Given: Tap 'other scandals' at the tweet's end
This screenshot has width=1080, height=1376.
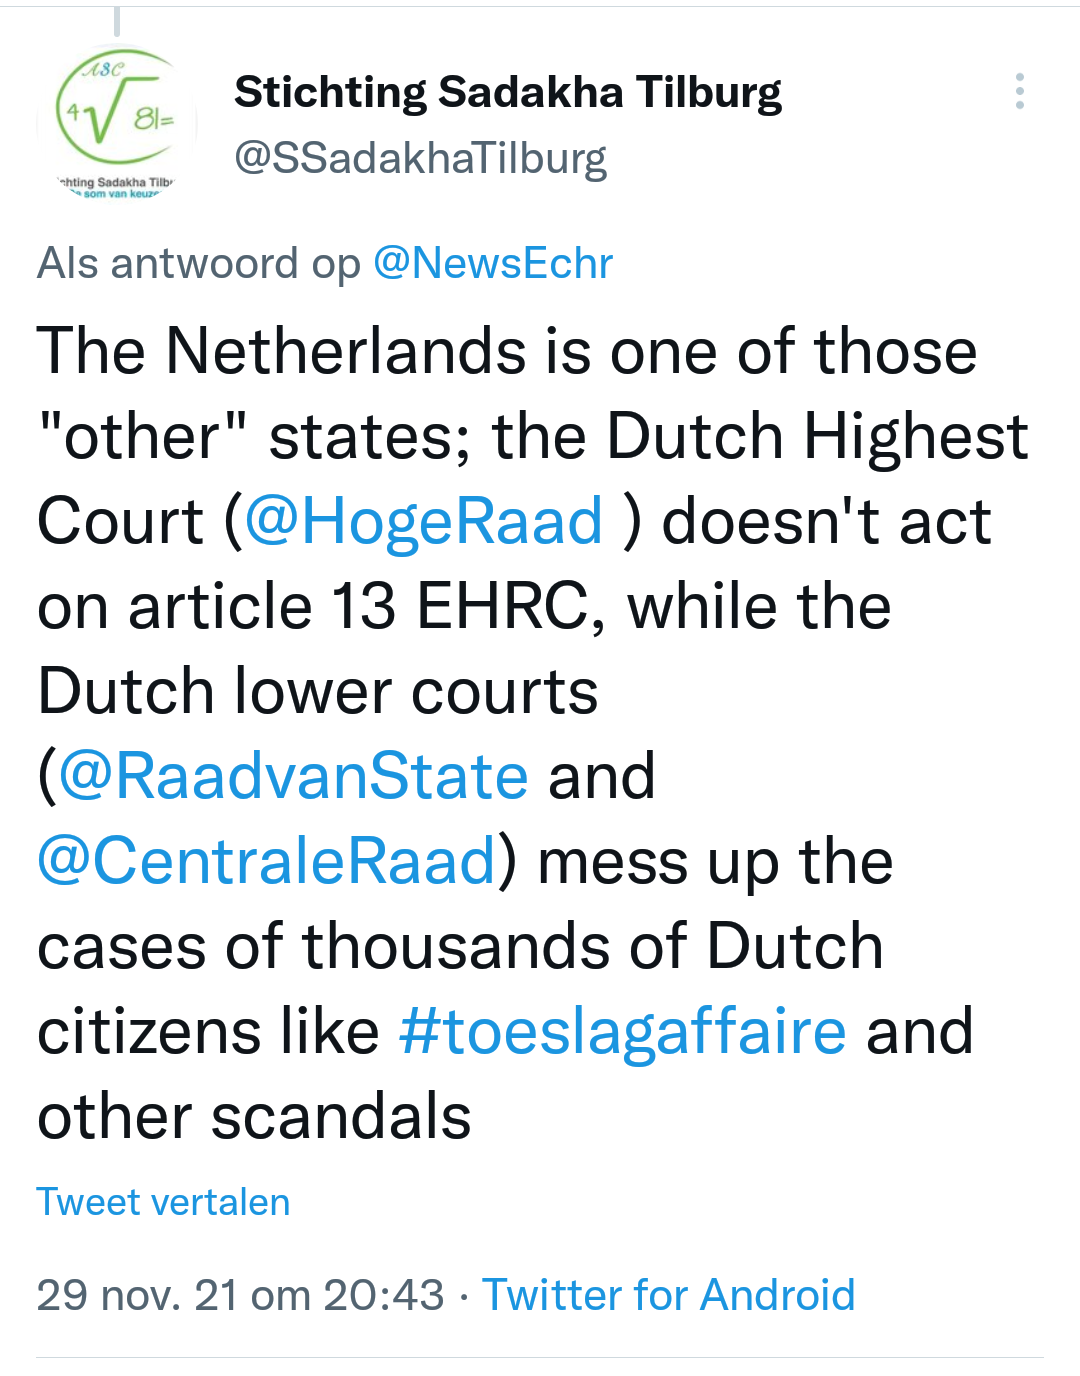Looking at the screenshot, I should point(254,1117).
